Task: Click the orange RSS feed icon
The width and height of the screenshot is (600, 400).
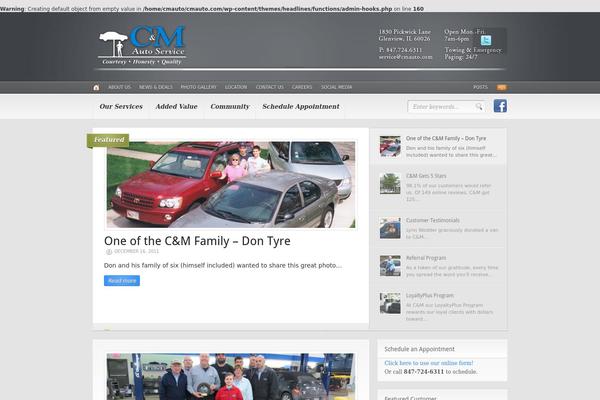Action: (502, 87)
